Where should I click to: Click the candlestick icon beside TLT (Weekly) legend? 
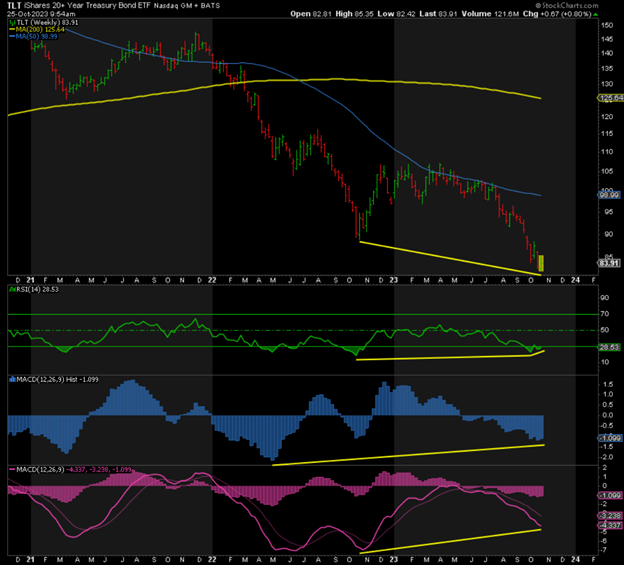[x=12, y=23]
